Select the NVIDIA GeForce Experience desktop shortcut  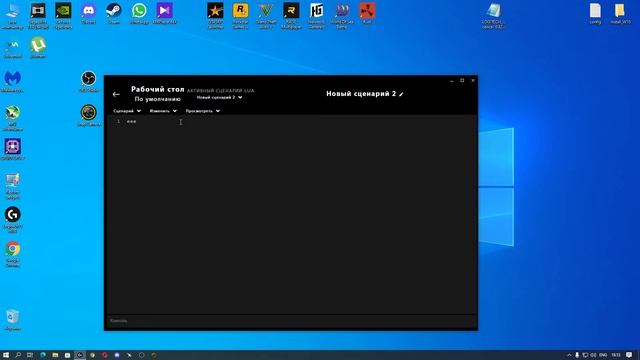tap(63, 16)
